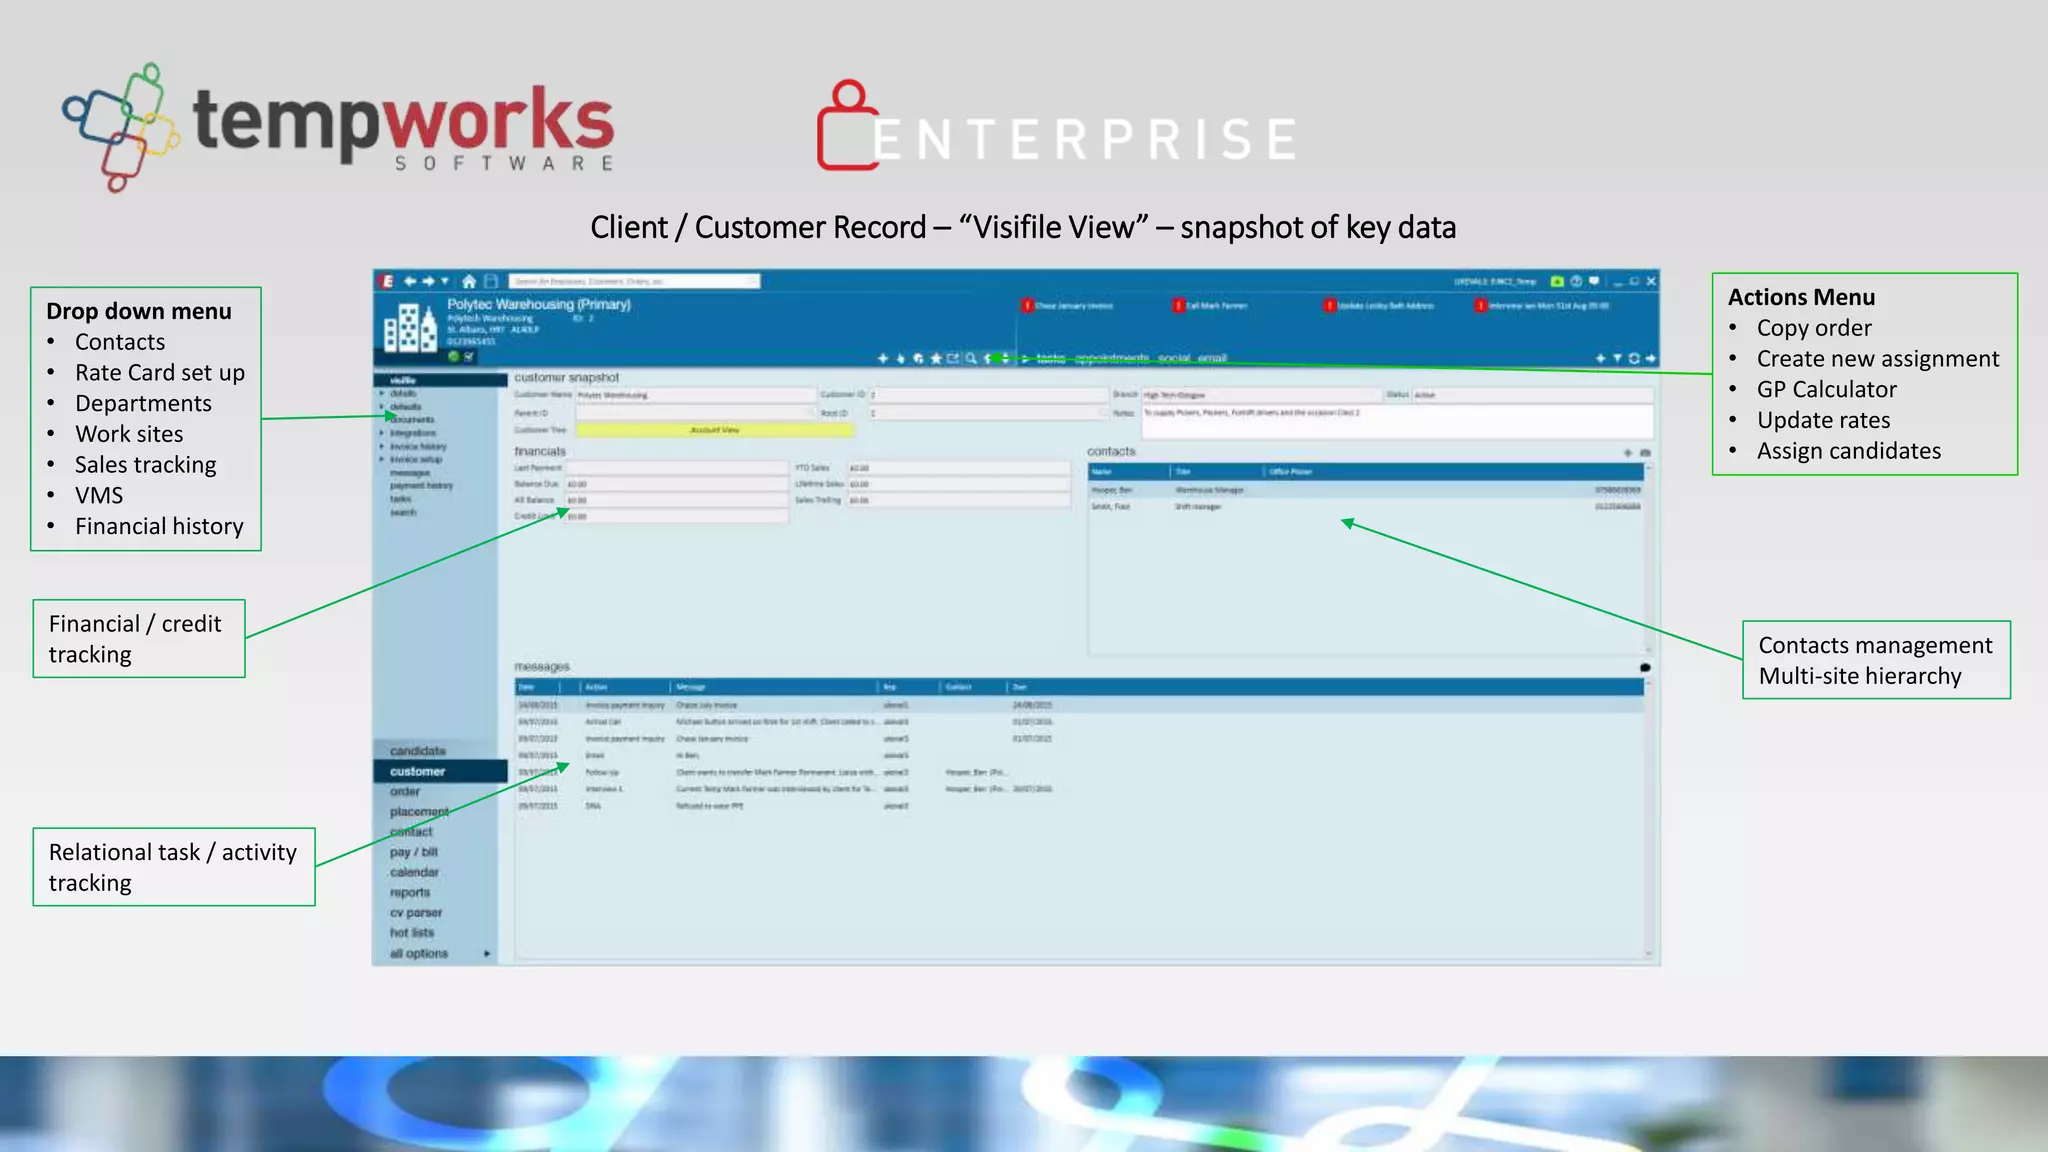Viewport: 2048px width, 1152px height.
Task: Click the star favorite icon
Action: (936, 358)
